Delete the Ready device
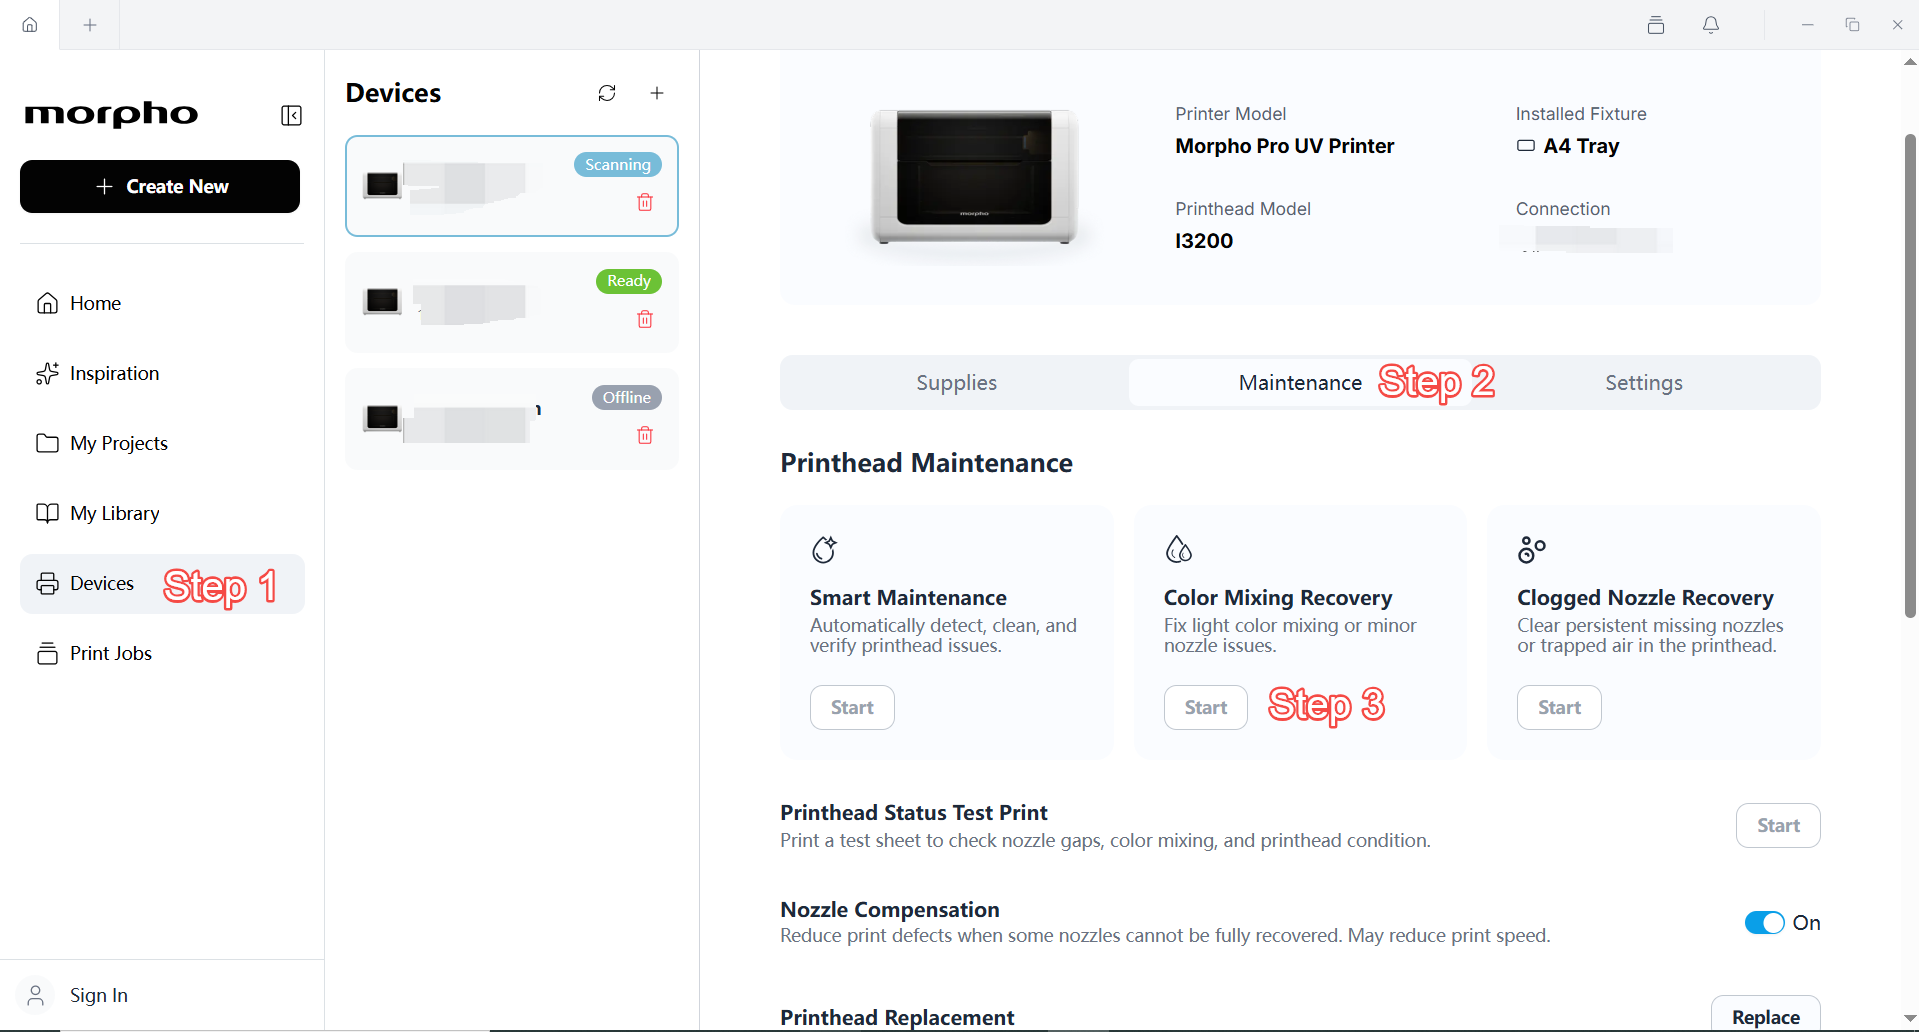This screenshot has width=1919, height=1032. pyautogui.click(x=645, y=319)
